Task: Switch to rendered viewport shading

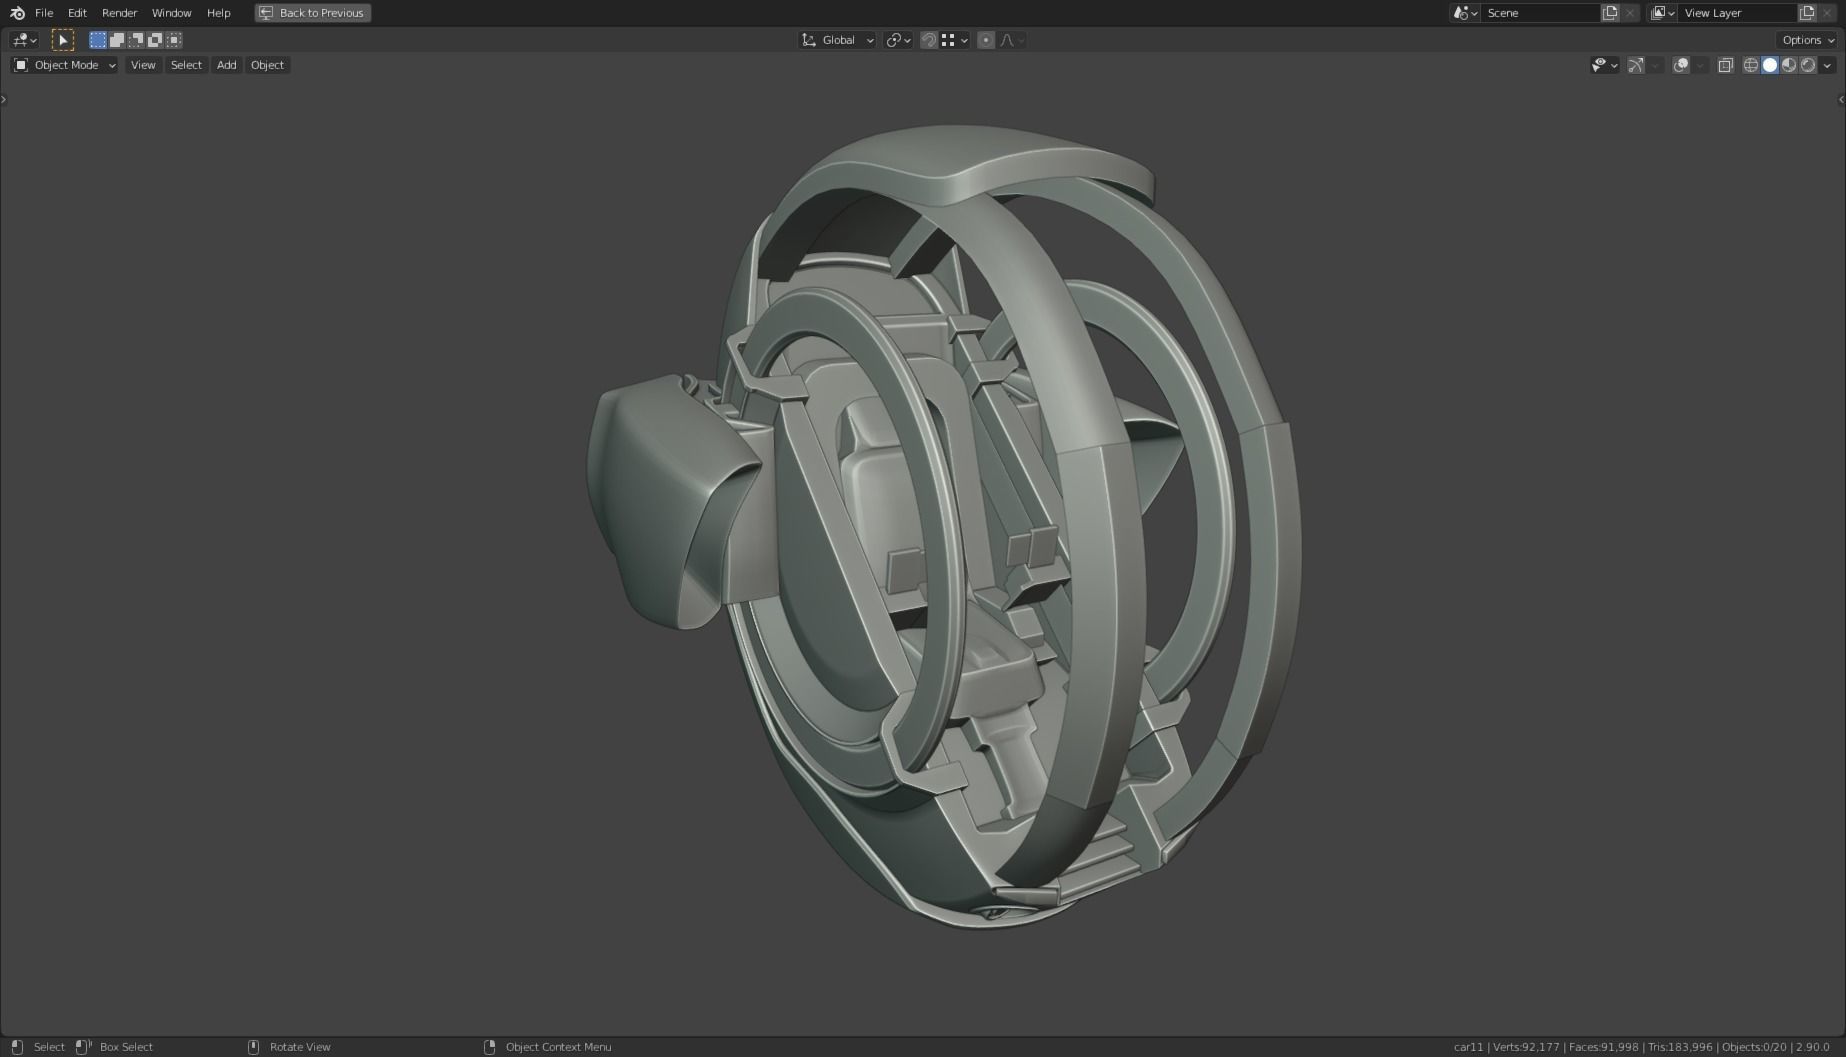Action: point(1808,65)
